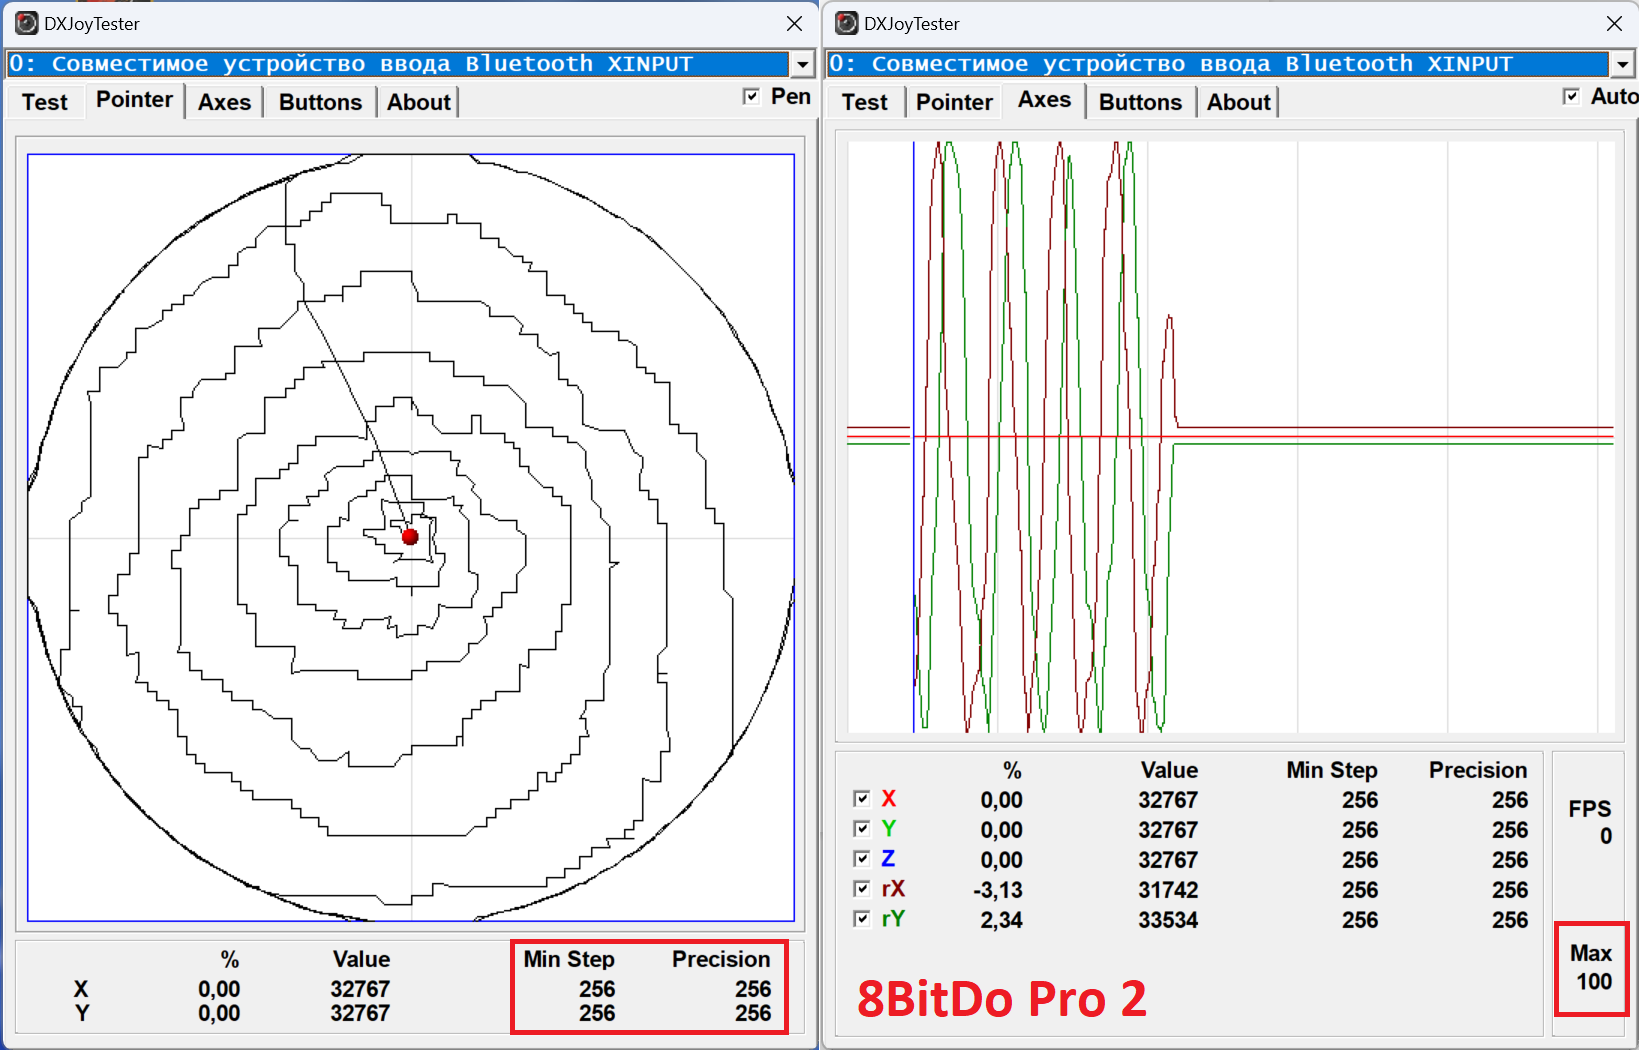1642x1053 pixels.
Task: Close the right DXJoyTester window
Action: point(1614,23)
